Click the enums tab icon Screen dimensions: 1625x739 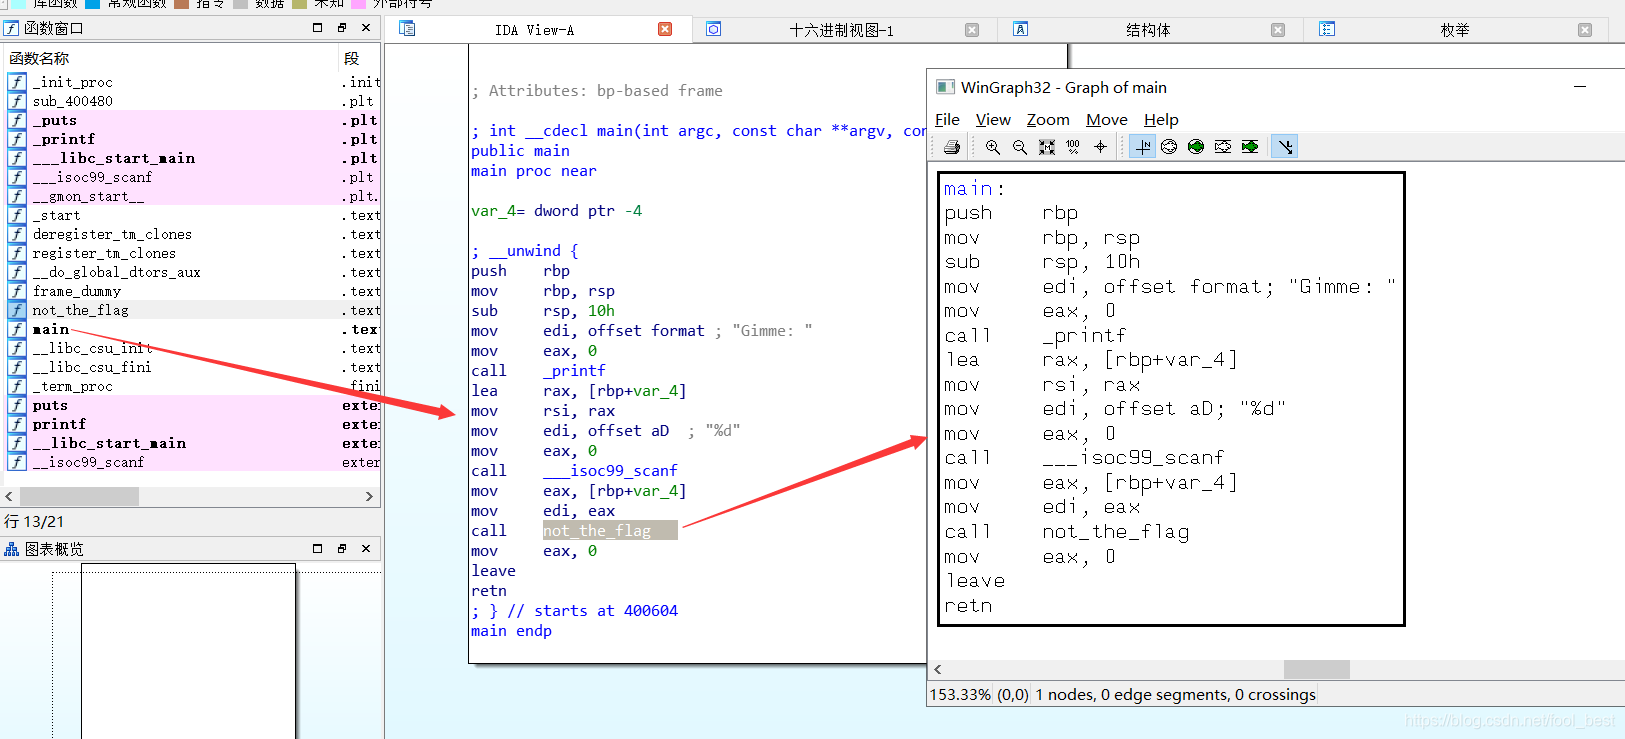click(1327, 29)
